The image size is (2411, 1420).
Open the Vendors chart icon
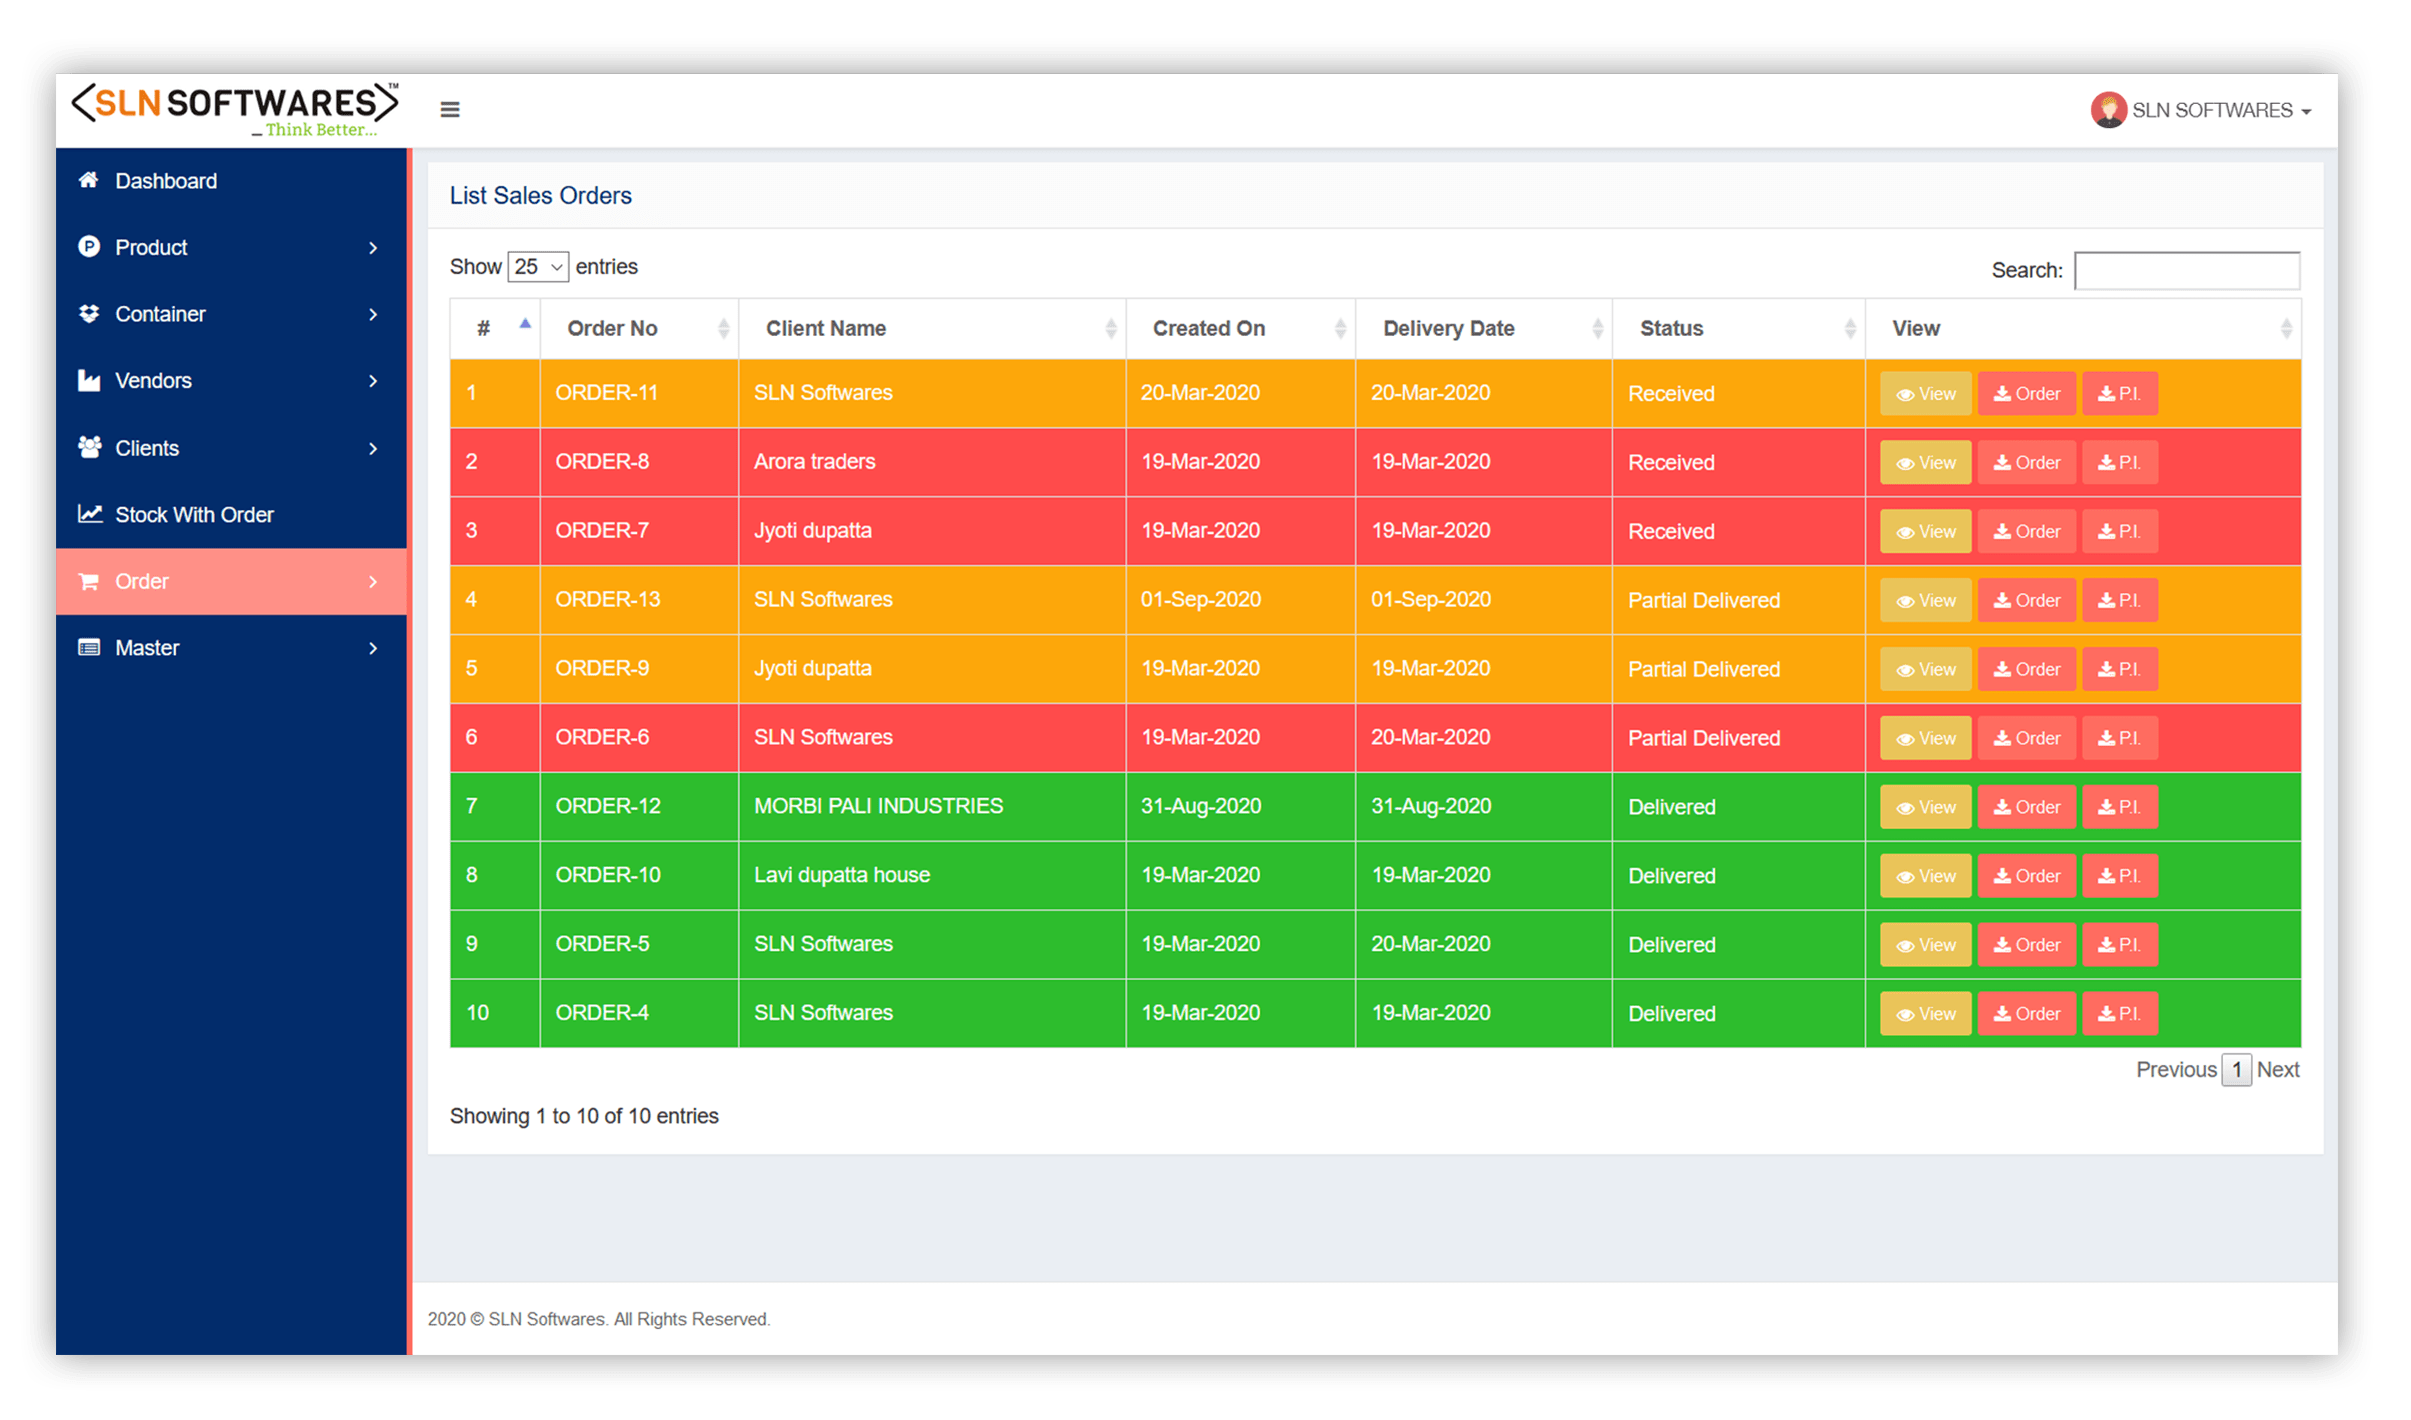pyautogui.click(x=88, y=380)
